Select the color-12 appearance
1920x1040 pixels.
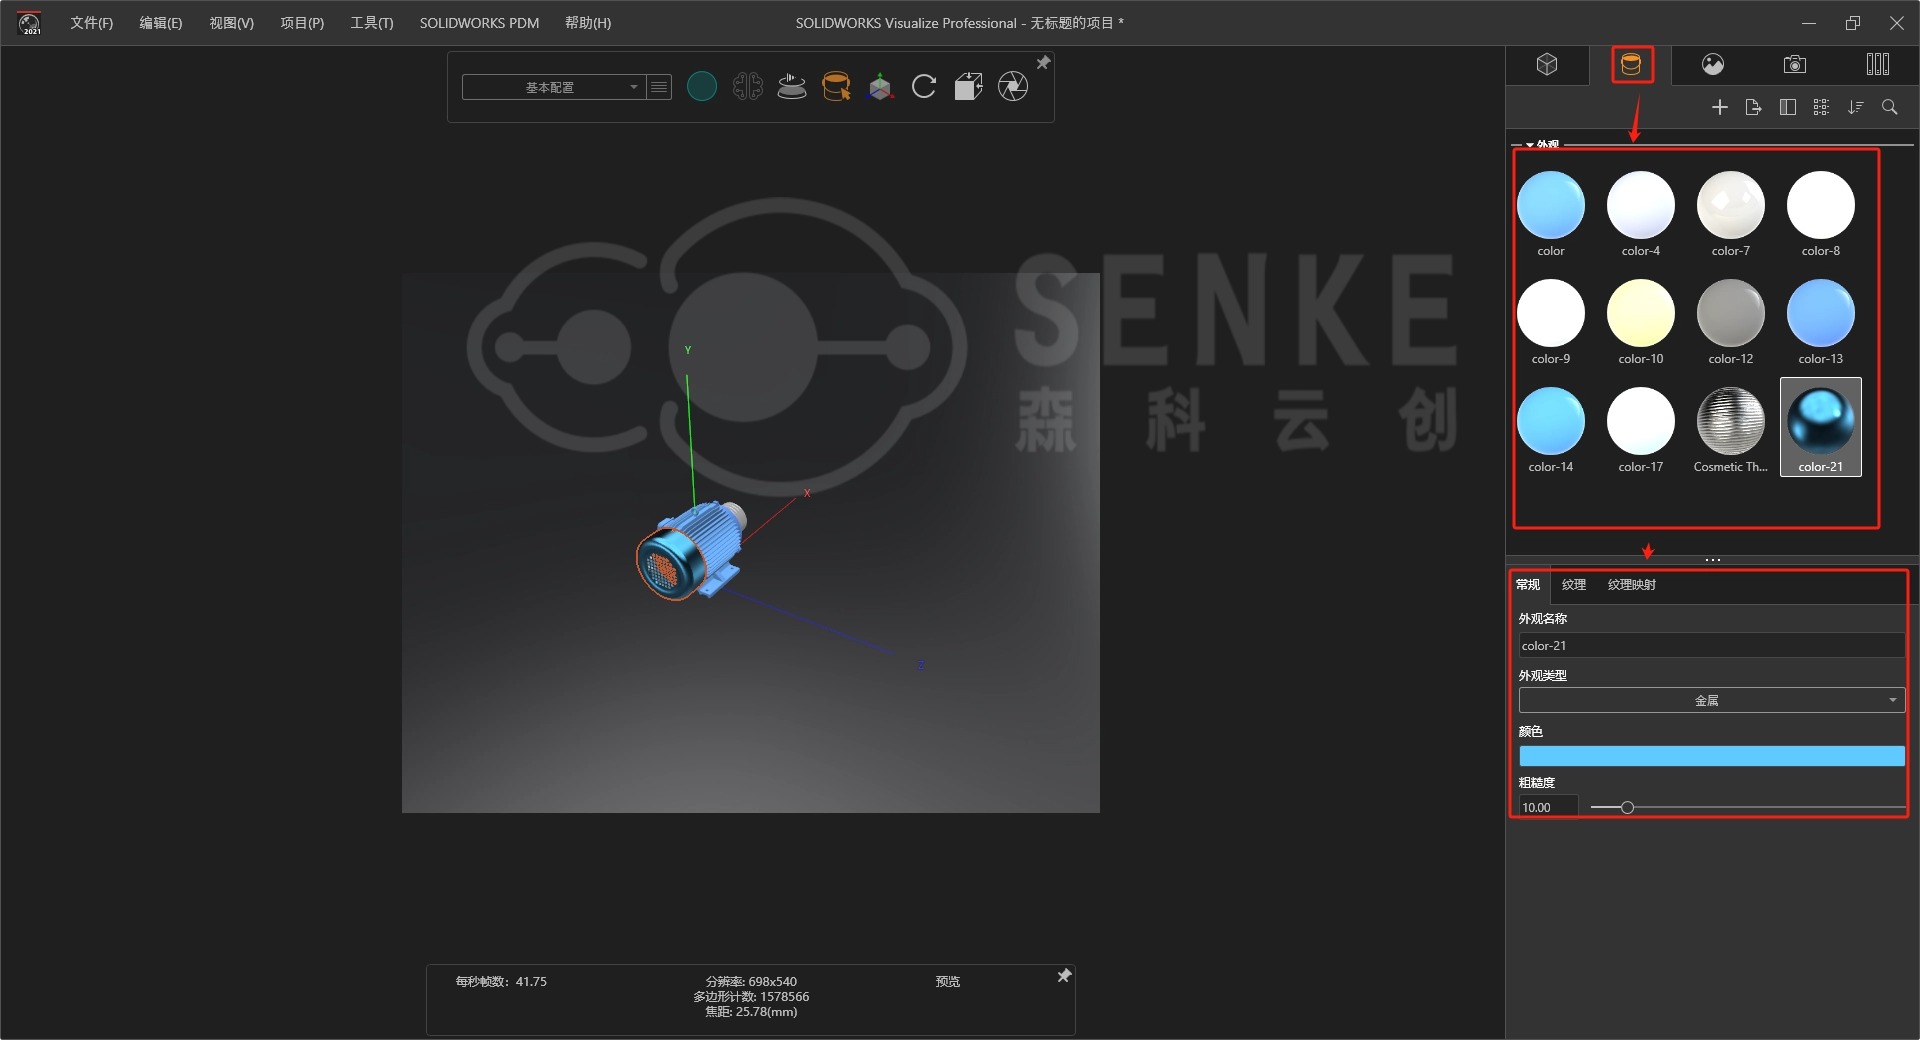coord(1731,322)
